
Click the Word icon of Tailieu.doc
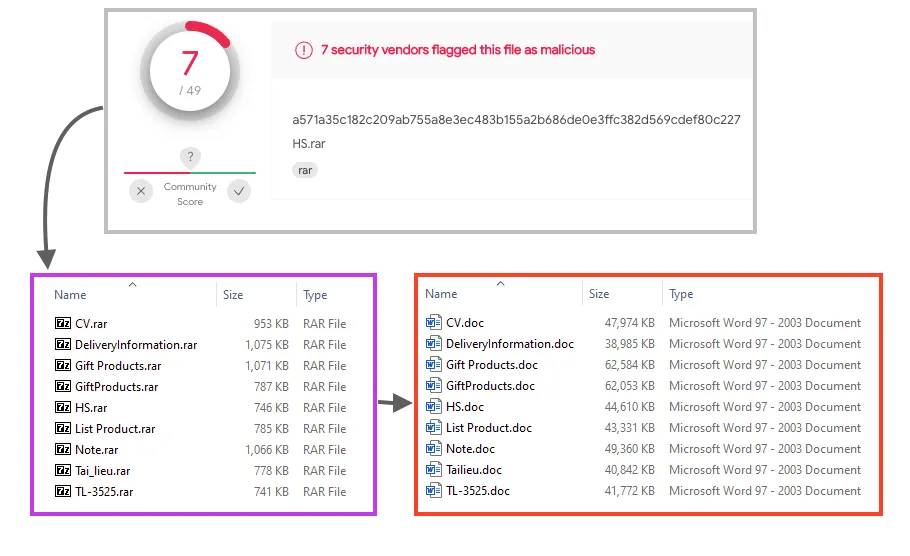434,469
